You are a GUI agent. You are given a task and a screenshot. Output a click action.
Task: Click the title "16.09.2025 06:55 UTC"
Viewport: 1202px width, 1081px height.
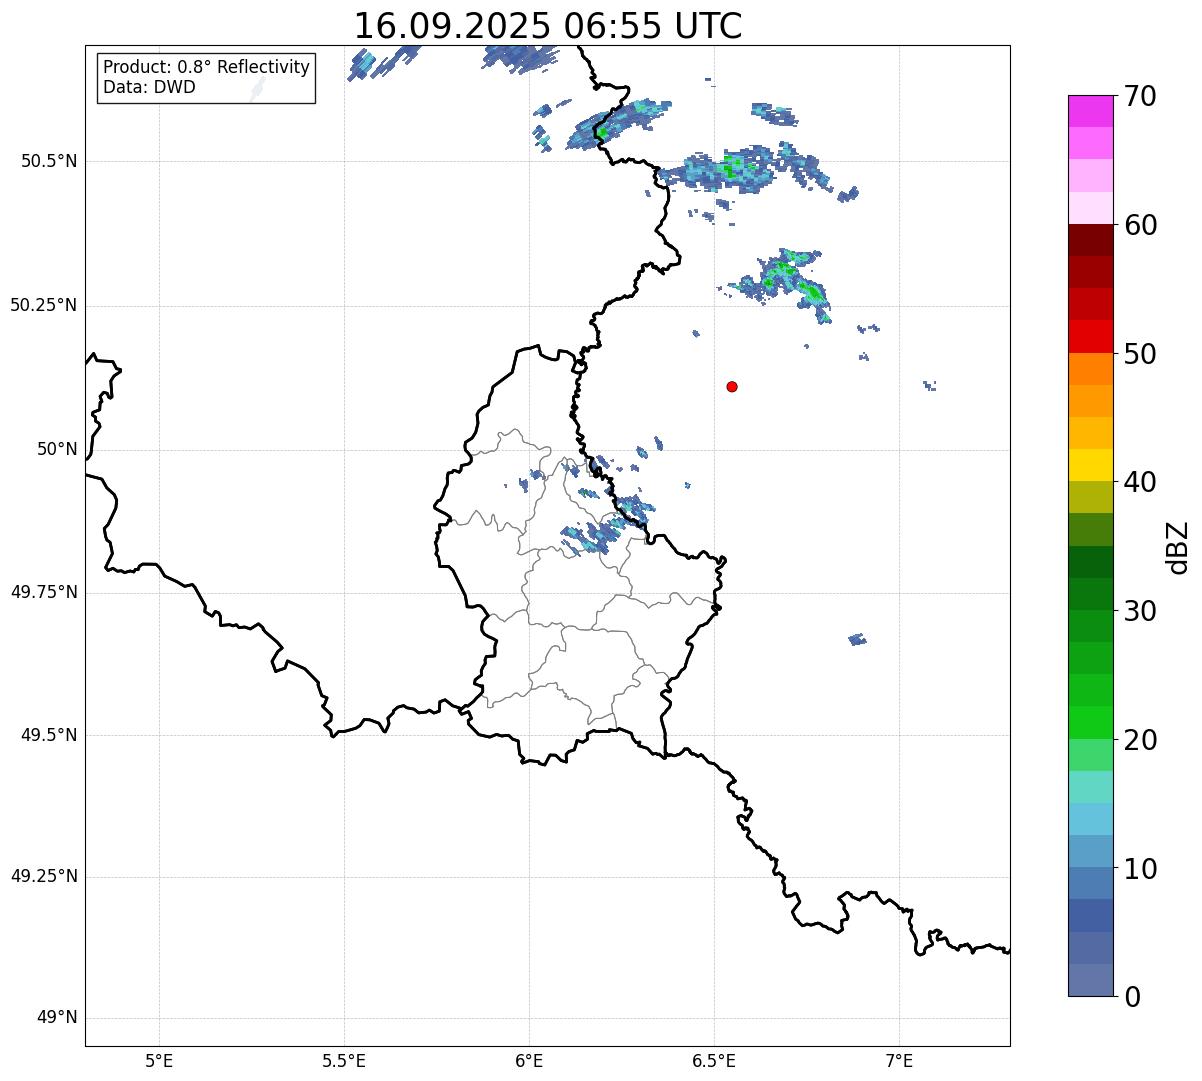[x=548, y=25]
